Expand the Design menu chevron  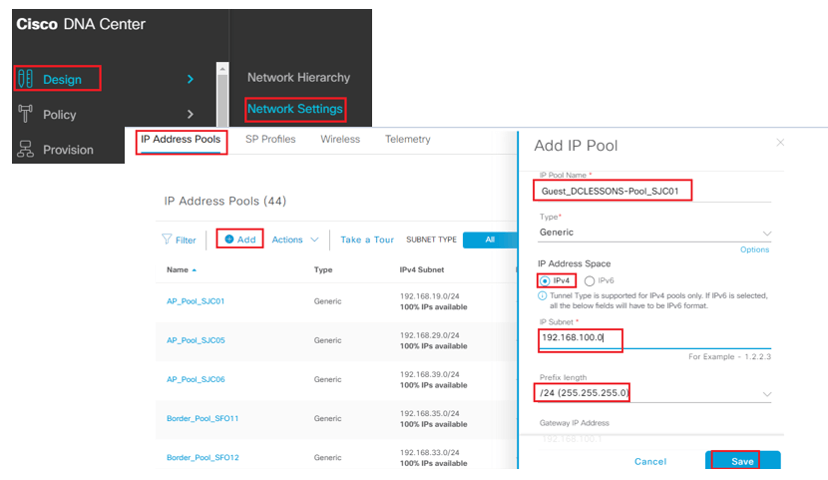click(x=190, y=79)
